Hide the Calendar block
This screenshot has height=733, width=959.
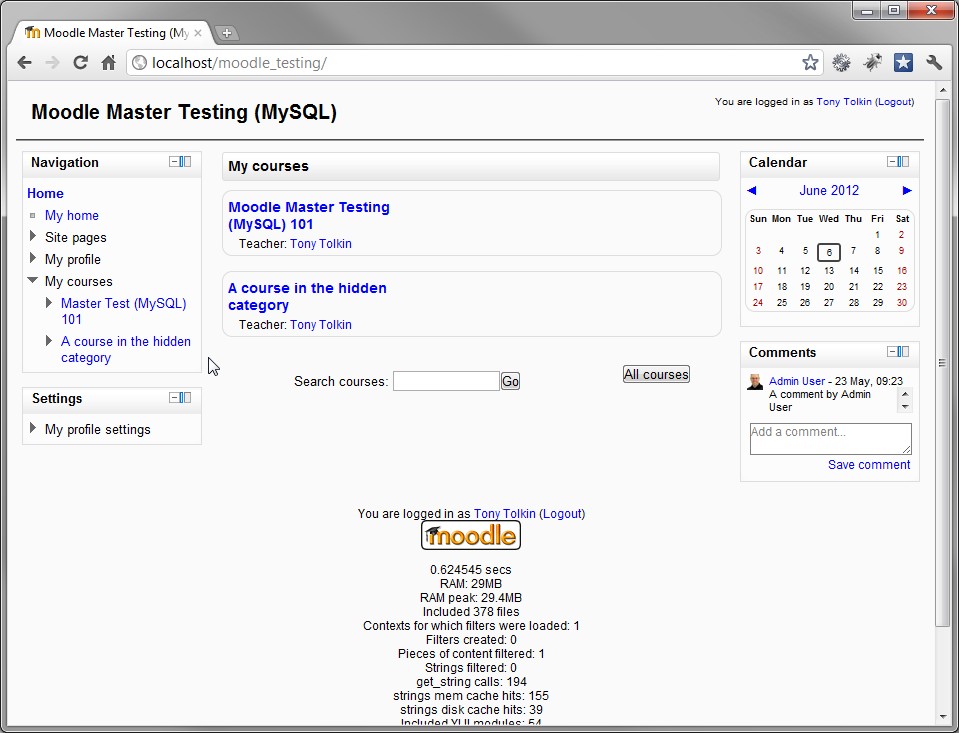[x=892, y=162]
